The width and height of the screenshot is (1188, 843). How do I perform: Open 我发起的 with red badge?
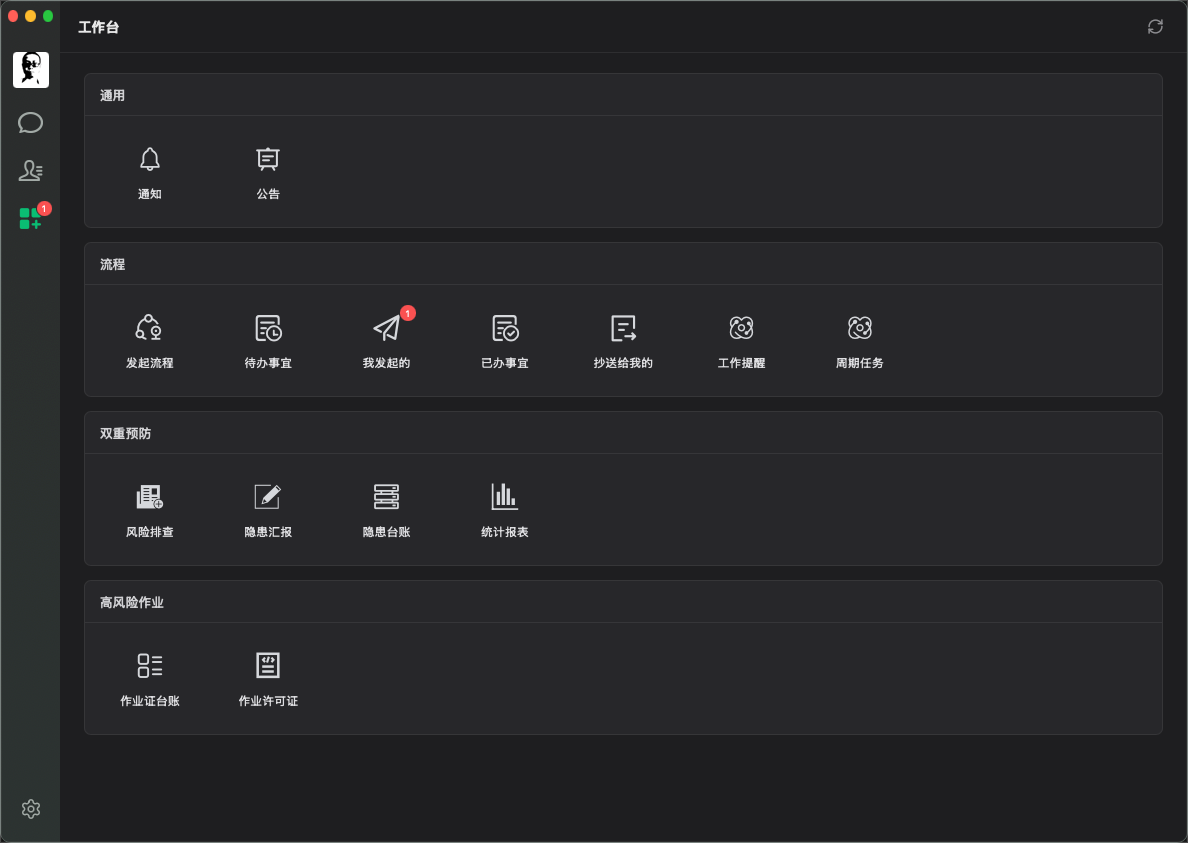click(x=387, y=328)
